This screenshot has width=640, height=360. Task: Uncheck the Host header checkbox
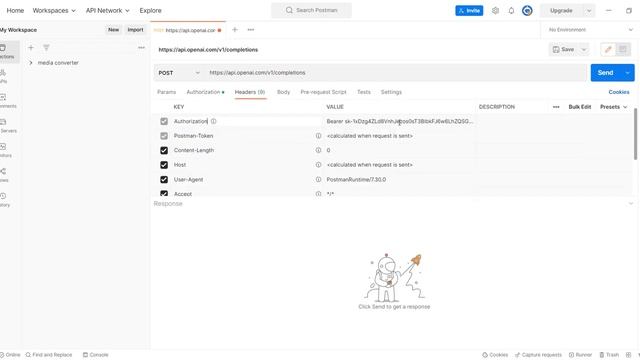click(164, 165)
